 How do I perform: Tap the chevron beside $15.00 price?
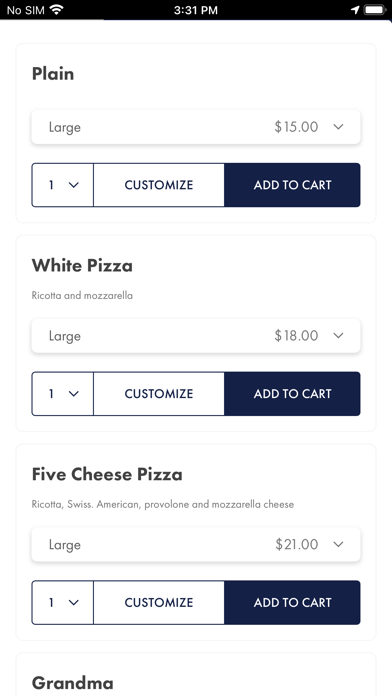(338, 127)
